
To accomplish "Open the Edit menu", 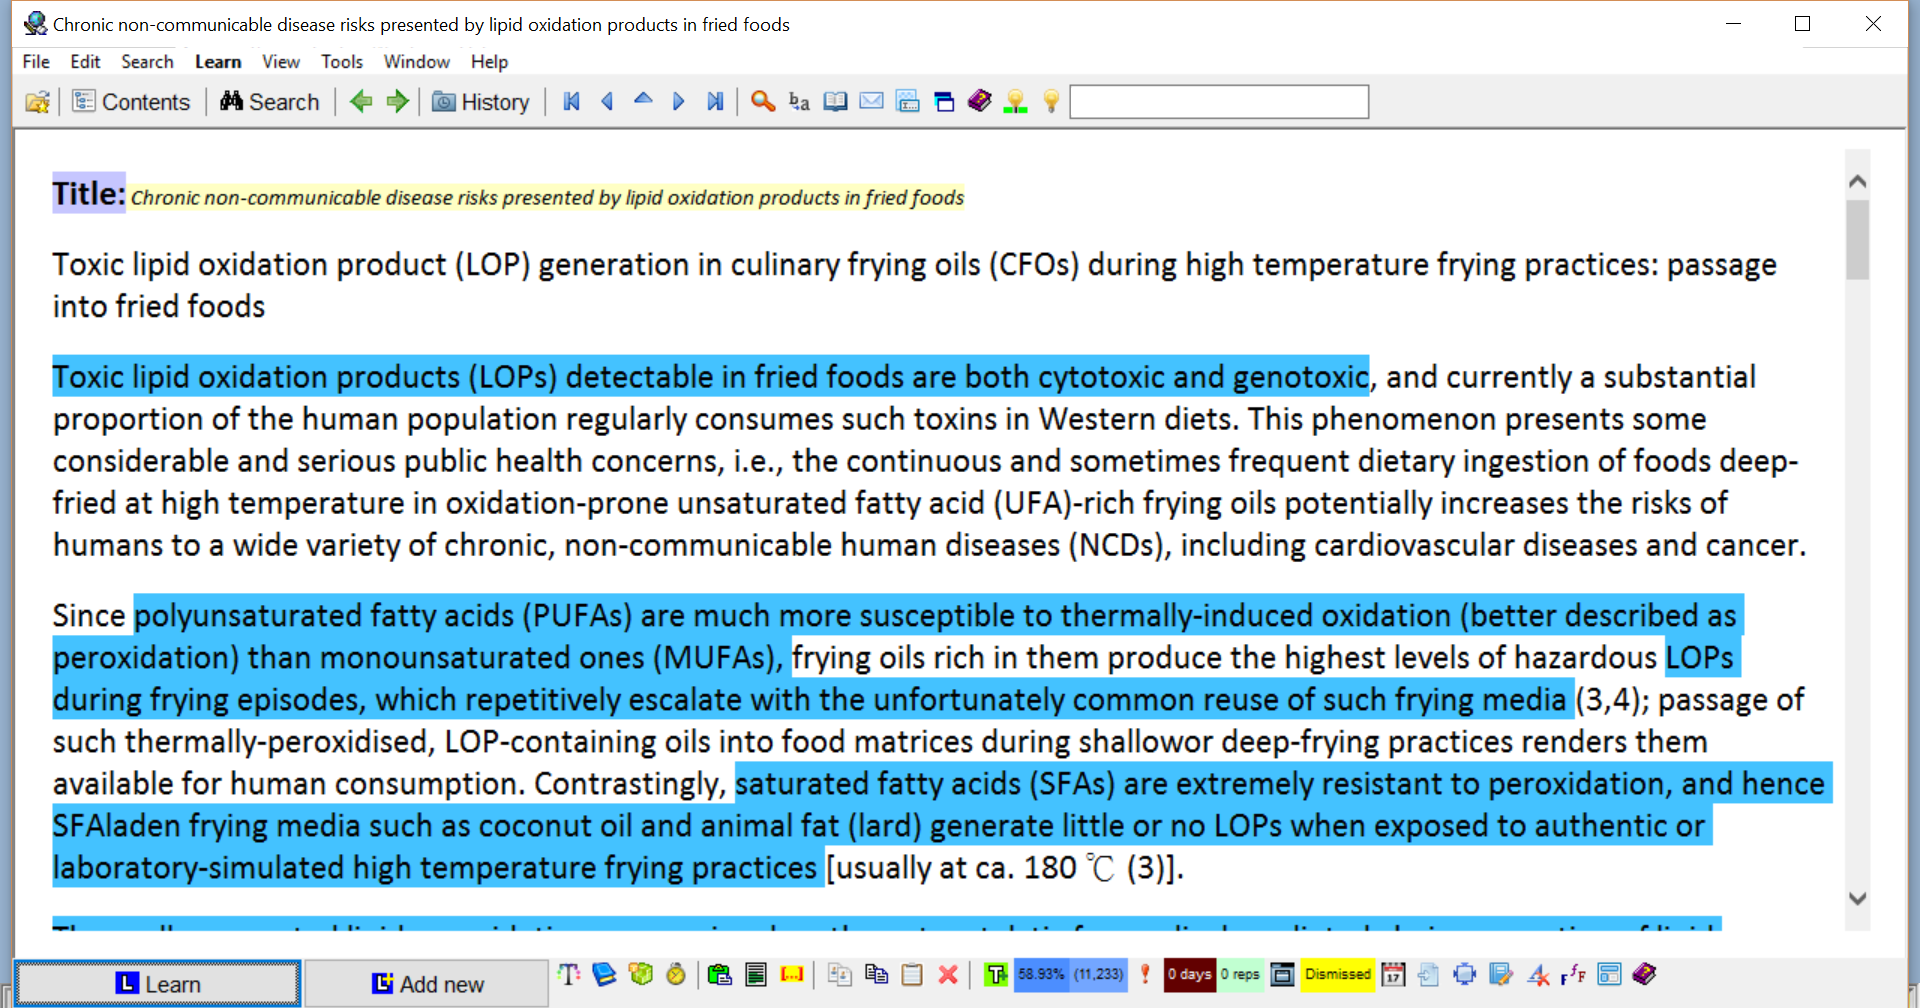I will 85,62.
